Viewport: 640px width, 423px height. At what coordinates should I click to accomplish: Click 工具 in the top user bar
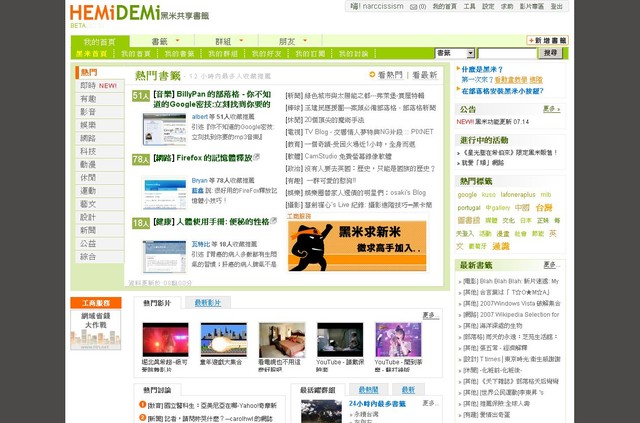tap(469, 7)
